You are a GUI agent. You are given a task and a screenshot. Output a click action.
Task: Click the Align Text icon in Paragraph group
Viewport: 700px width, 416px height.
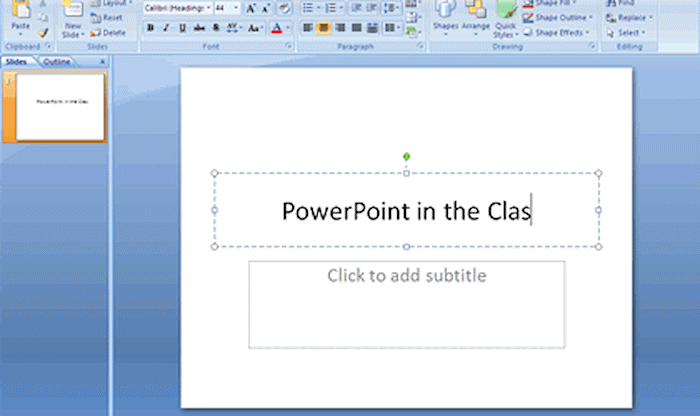pos(413,17)
